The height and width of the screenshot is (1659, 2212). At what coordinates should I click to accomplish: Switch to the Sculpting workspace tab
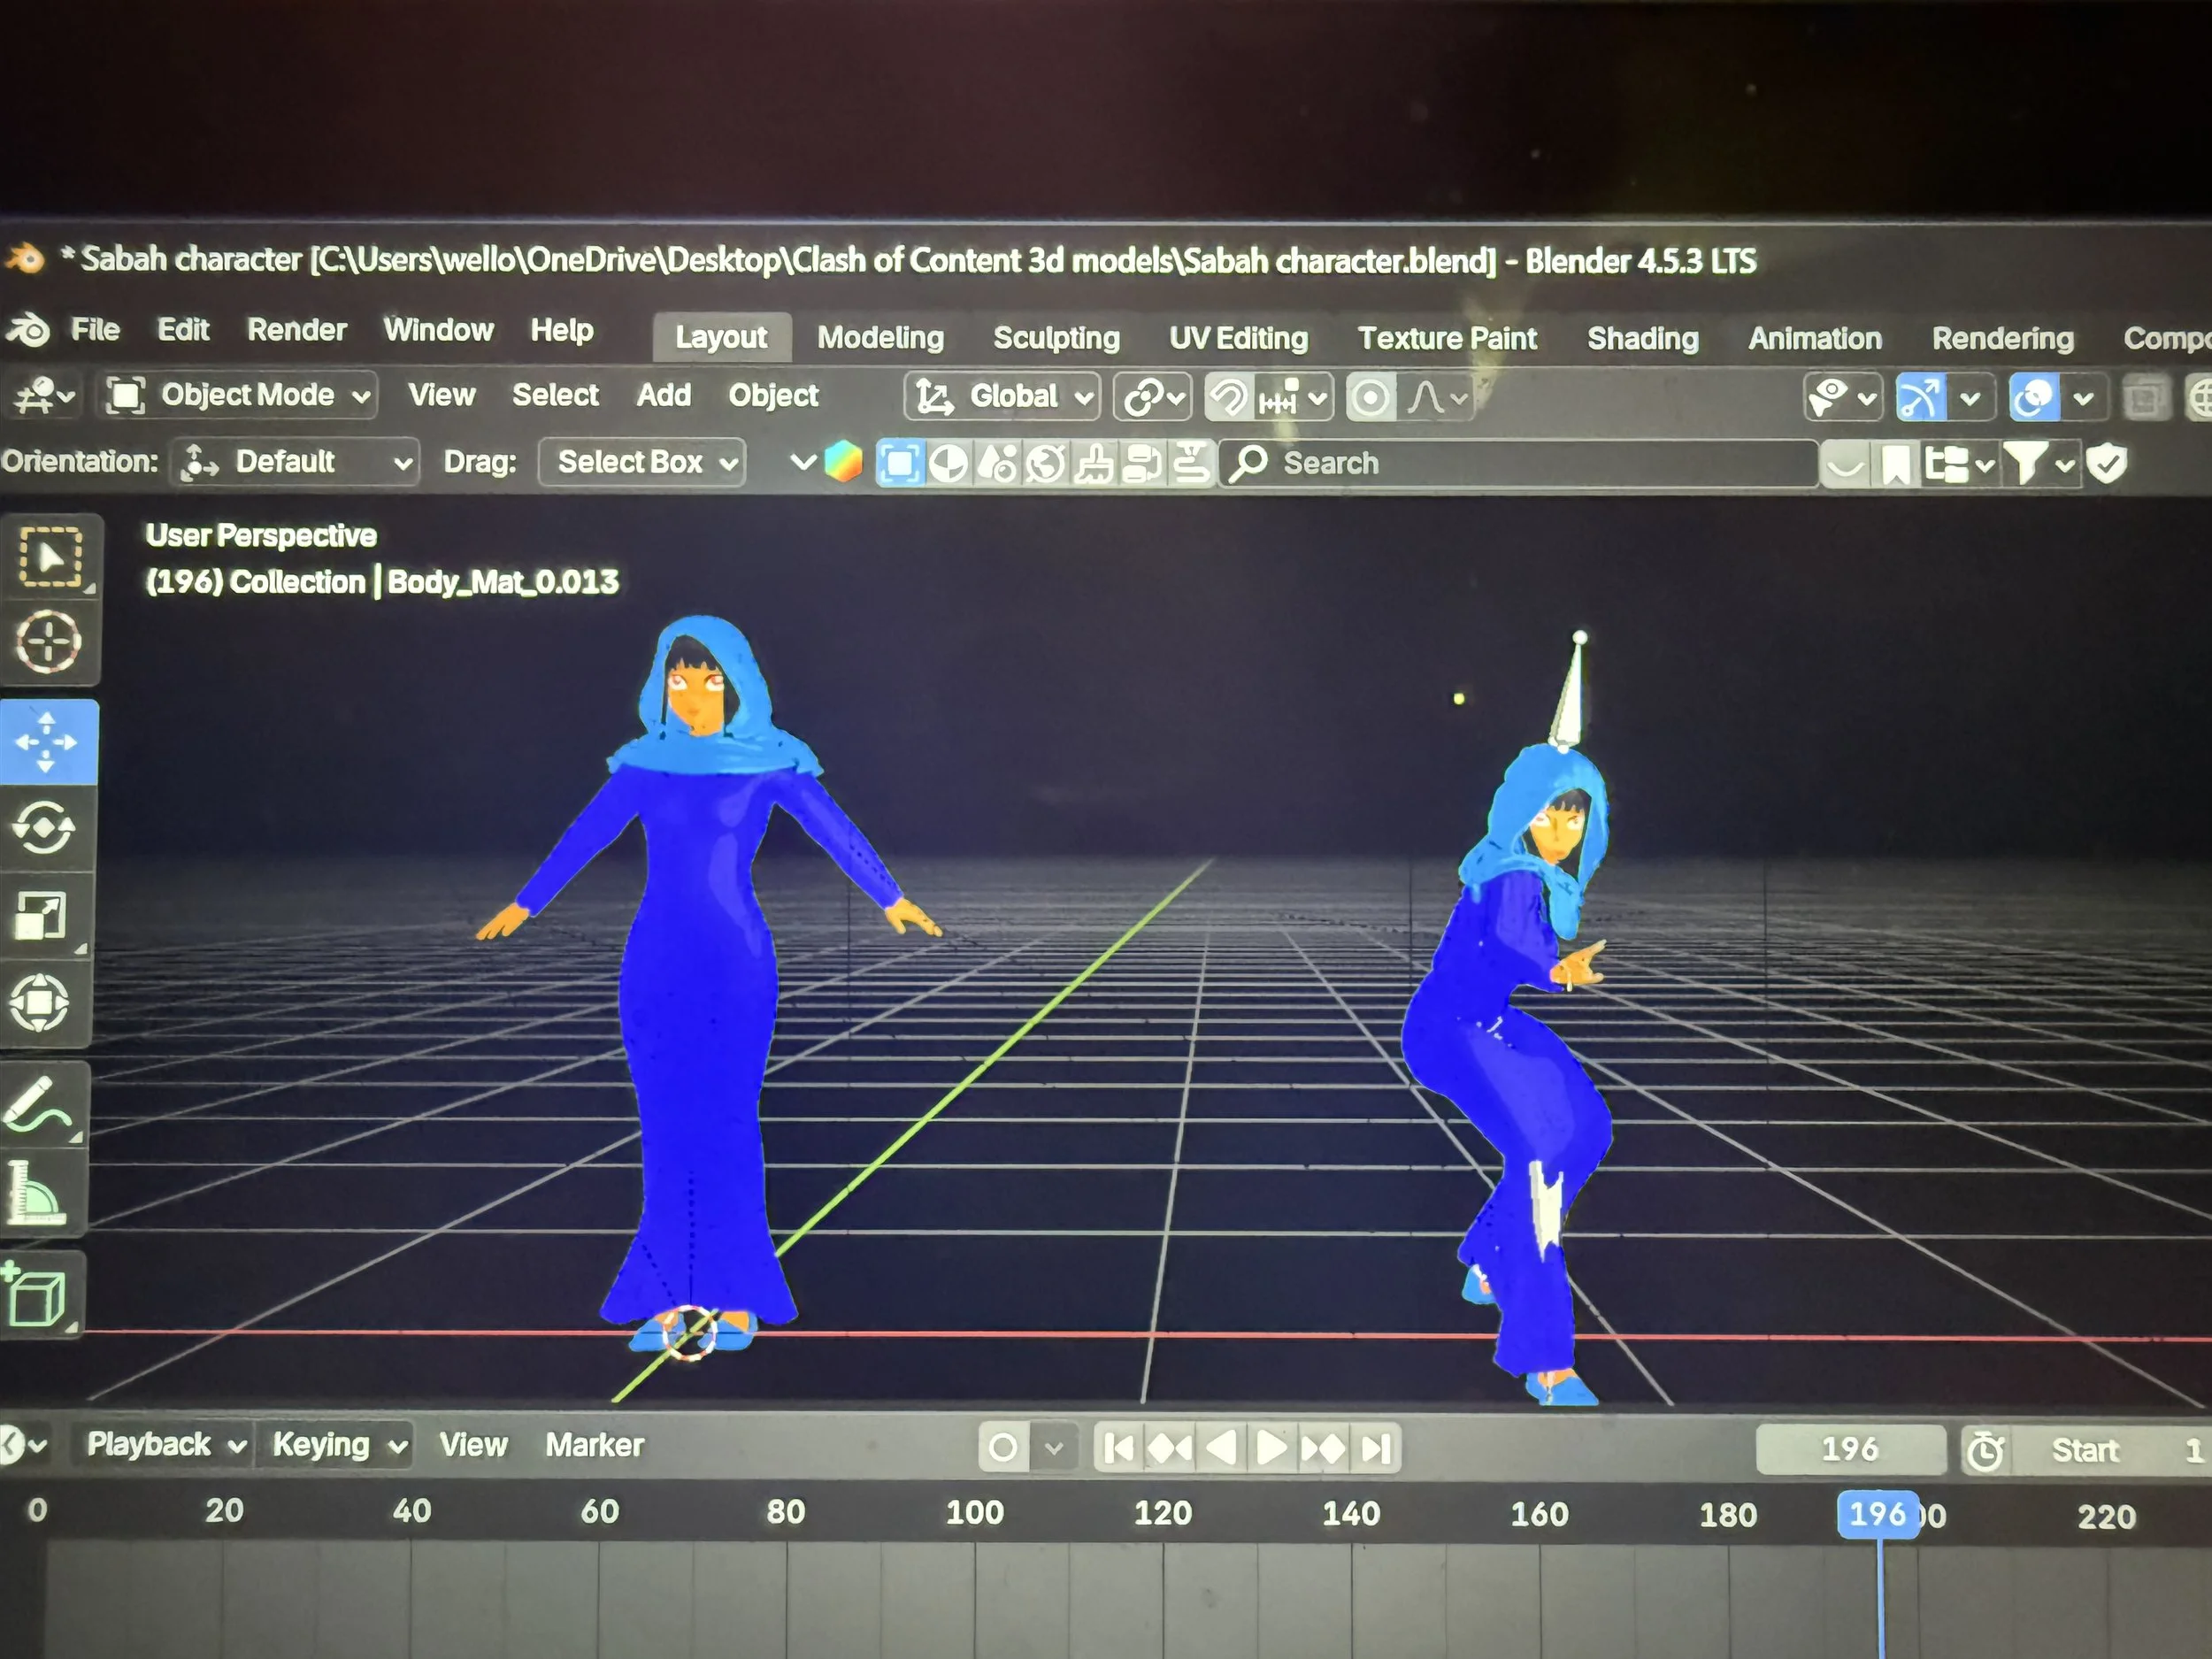1056,338
